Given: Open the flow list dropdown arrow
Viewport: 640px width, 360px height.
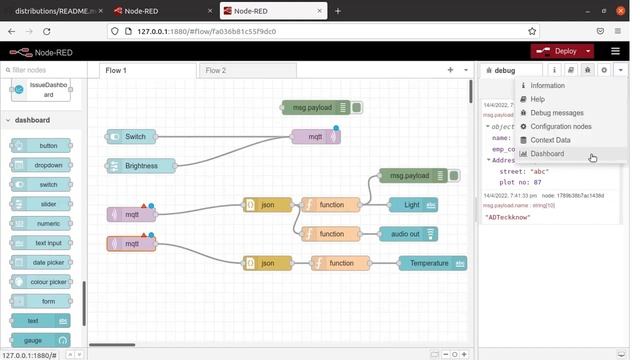Looking at the screenshot, I should coord(466,70).
